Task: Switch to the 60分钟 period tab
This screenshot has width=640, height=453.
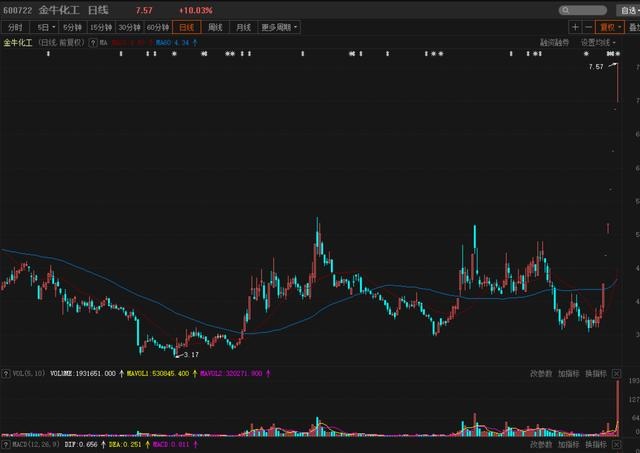Action: click(x=158, y=27)
